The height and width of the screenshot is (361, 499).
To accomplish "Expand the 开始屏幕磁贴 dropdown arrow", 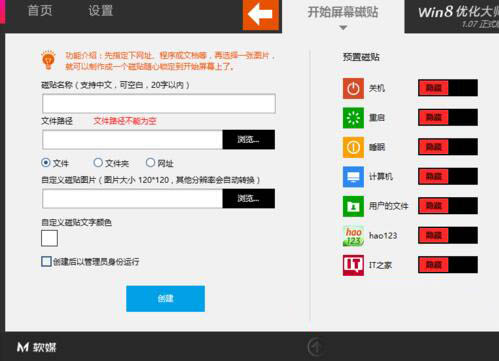I will pyautogui.click(x=343, y=28).
